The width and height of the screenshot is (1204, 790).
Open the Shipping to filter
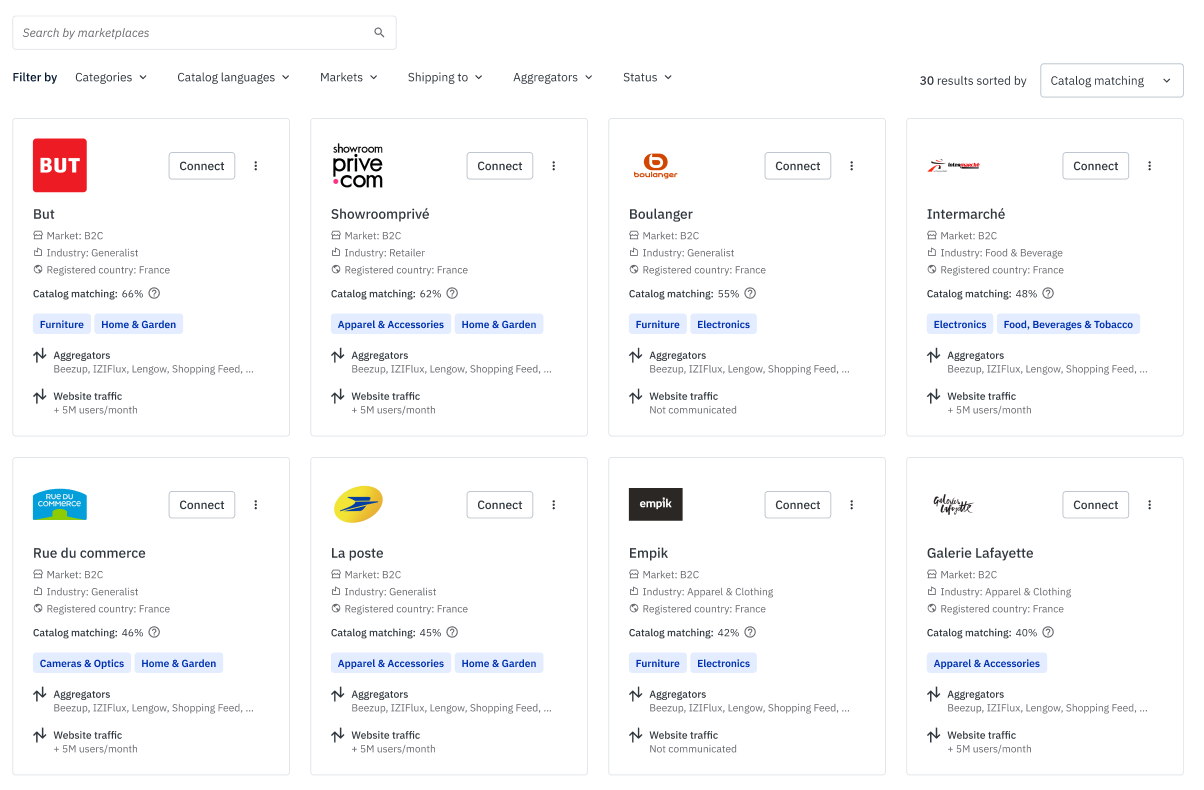click(445, 77)
